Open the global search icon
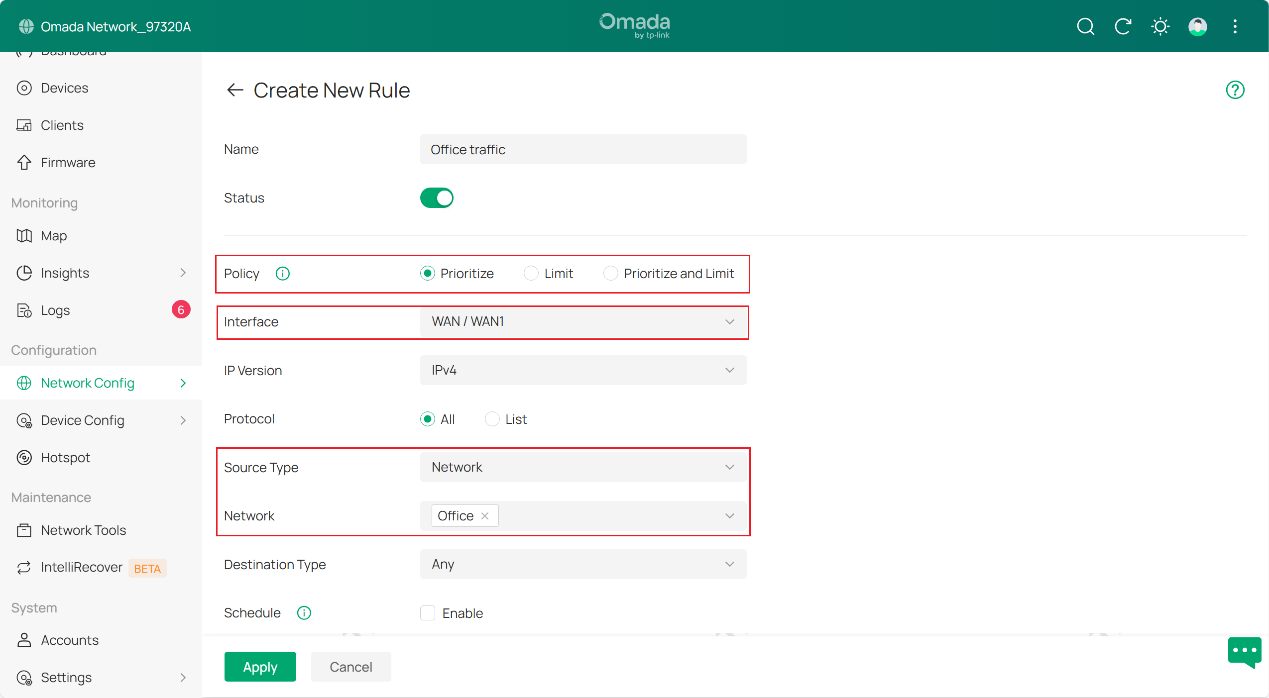 coord(1085,26)
